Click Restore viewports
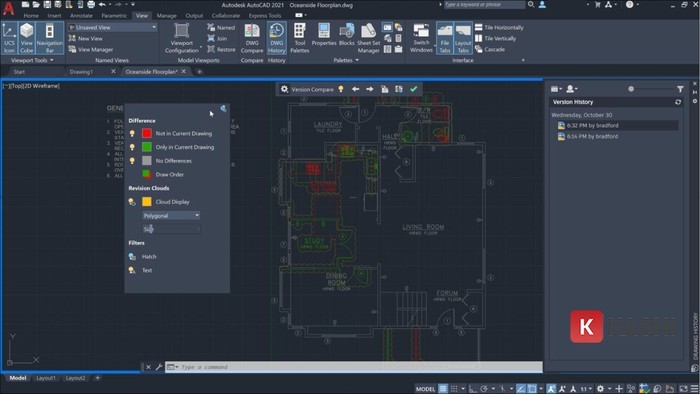This screenshot has width=700, height=394. [221, 50]
